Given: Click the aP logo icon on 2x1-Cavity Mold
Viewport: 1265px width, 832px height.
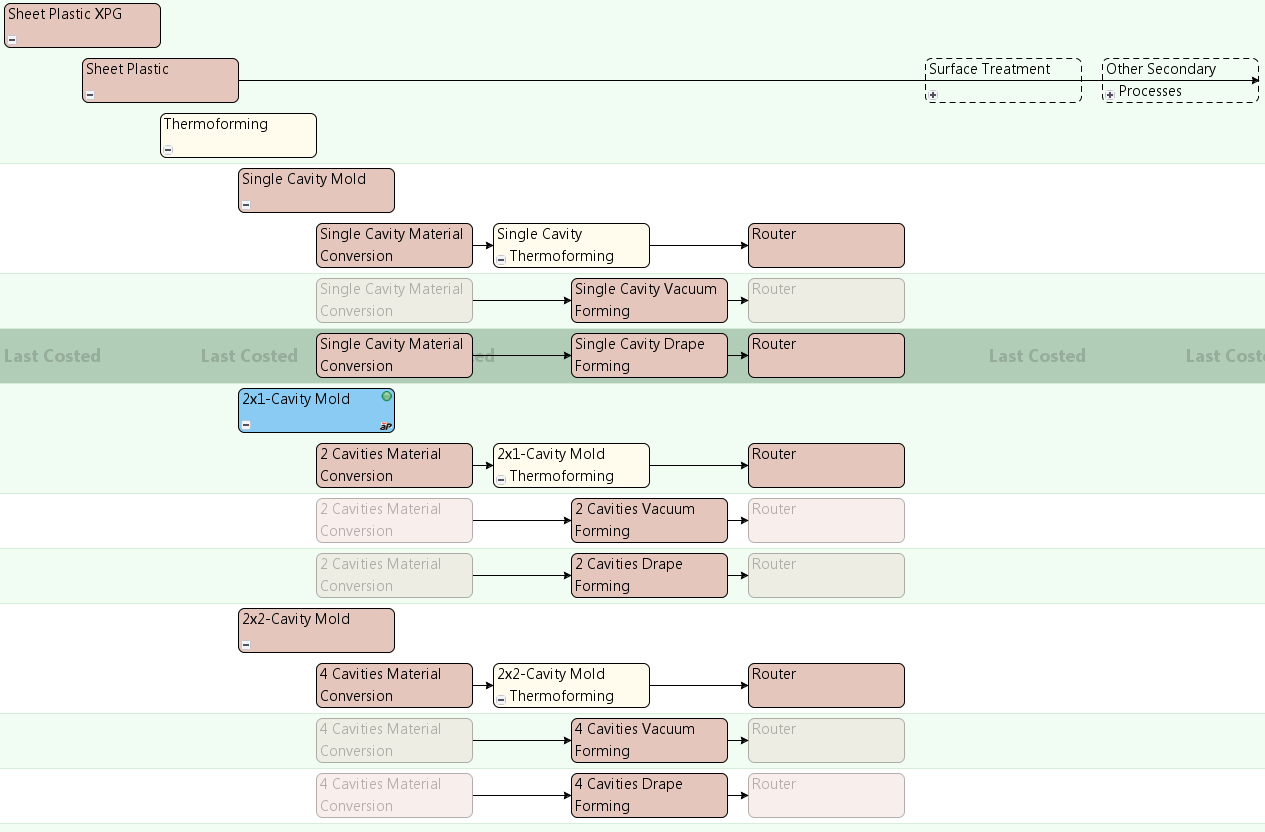Looking at the screenshot, I should (386, 425).
